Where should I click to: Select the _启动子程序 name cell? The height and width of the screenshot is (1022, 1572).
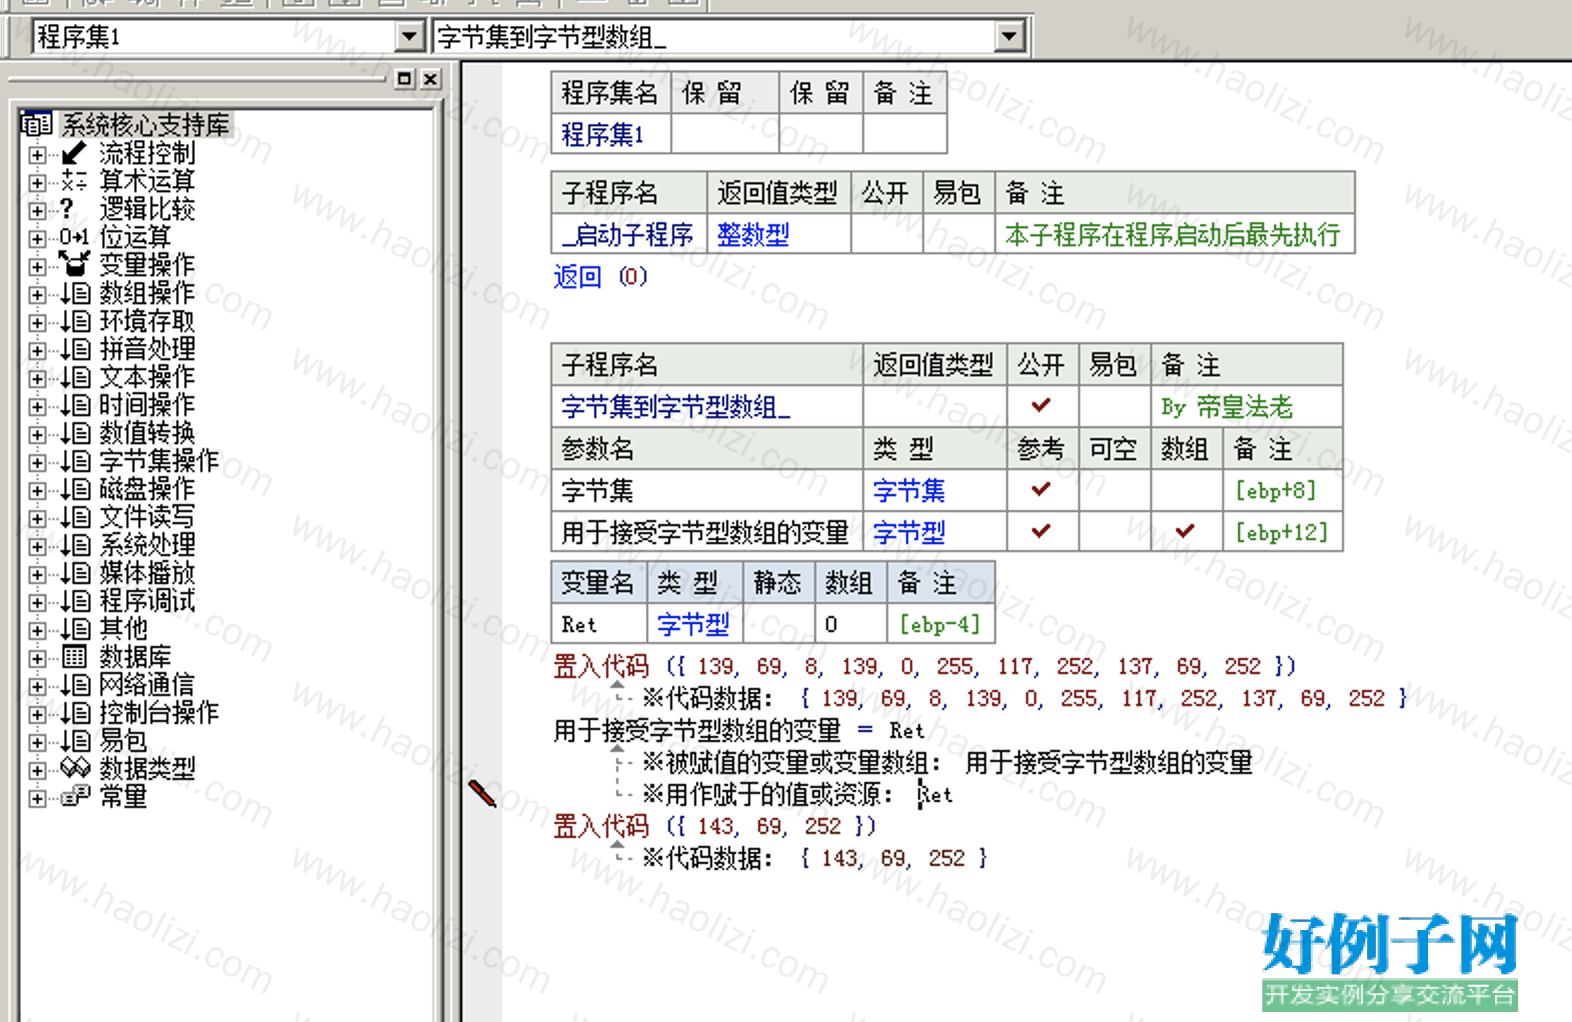pyautogui.click(x=629, y=234)
